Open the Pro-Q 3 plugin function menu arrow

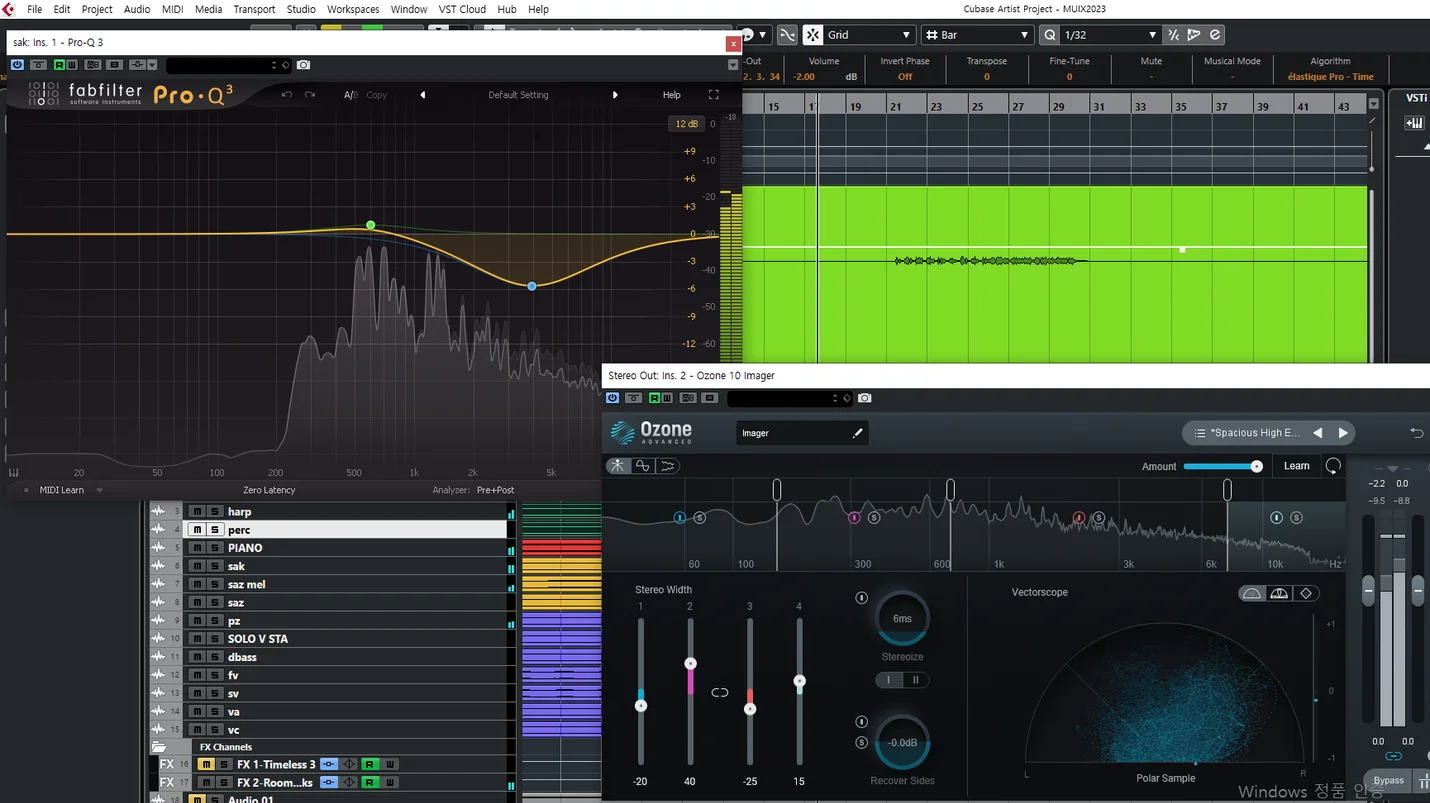(733, 65)
